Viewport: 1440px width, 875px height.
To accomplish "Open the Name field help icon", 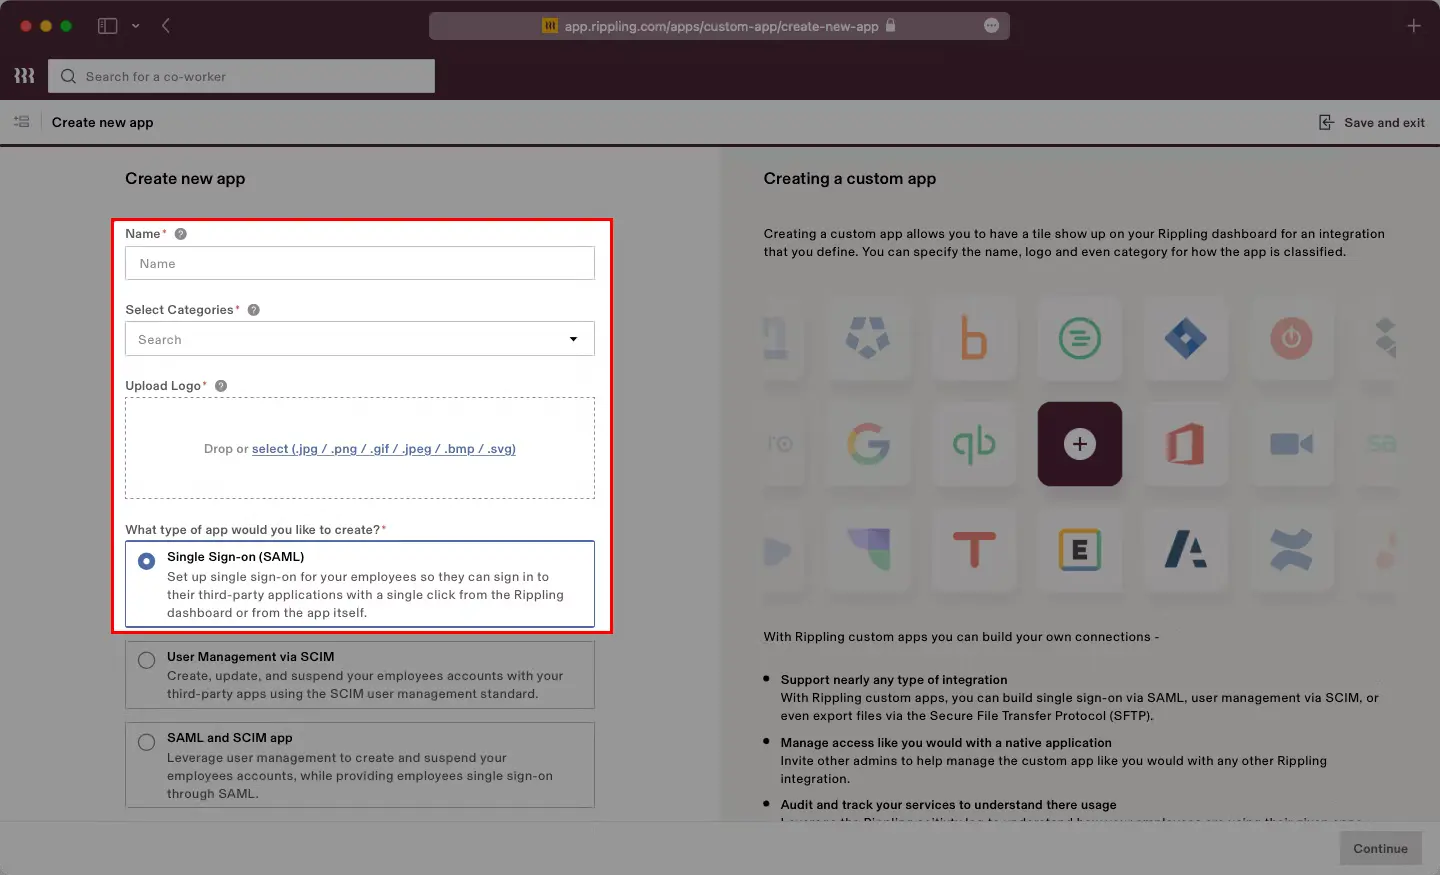I will coord(181,234).
